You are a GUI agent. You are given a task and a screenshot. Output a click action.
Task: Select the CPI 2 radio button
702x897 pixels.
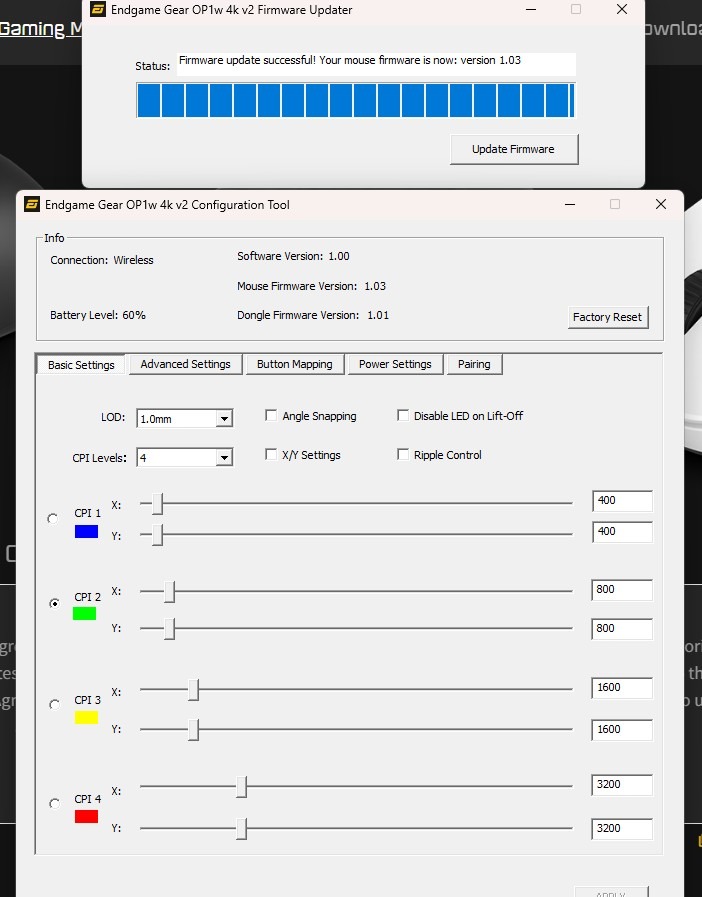pyautogui.click(x=54, y=603)
